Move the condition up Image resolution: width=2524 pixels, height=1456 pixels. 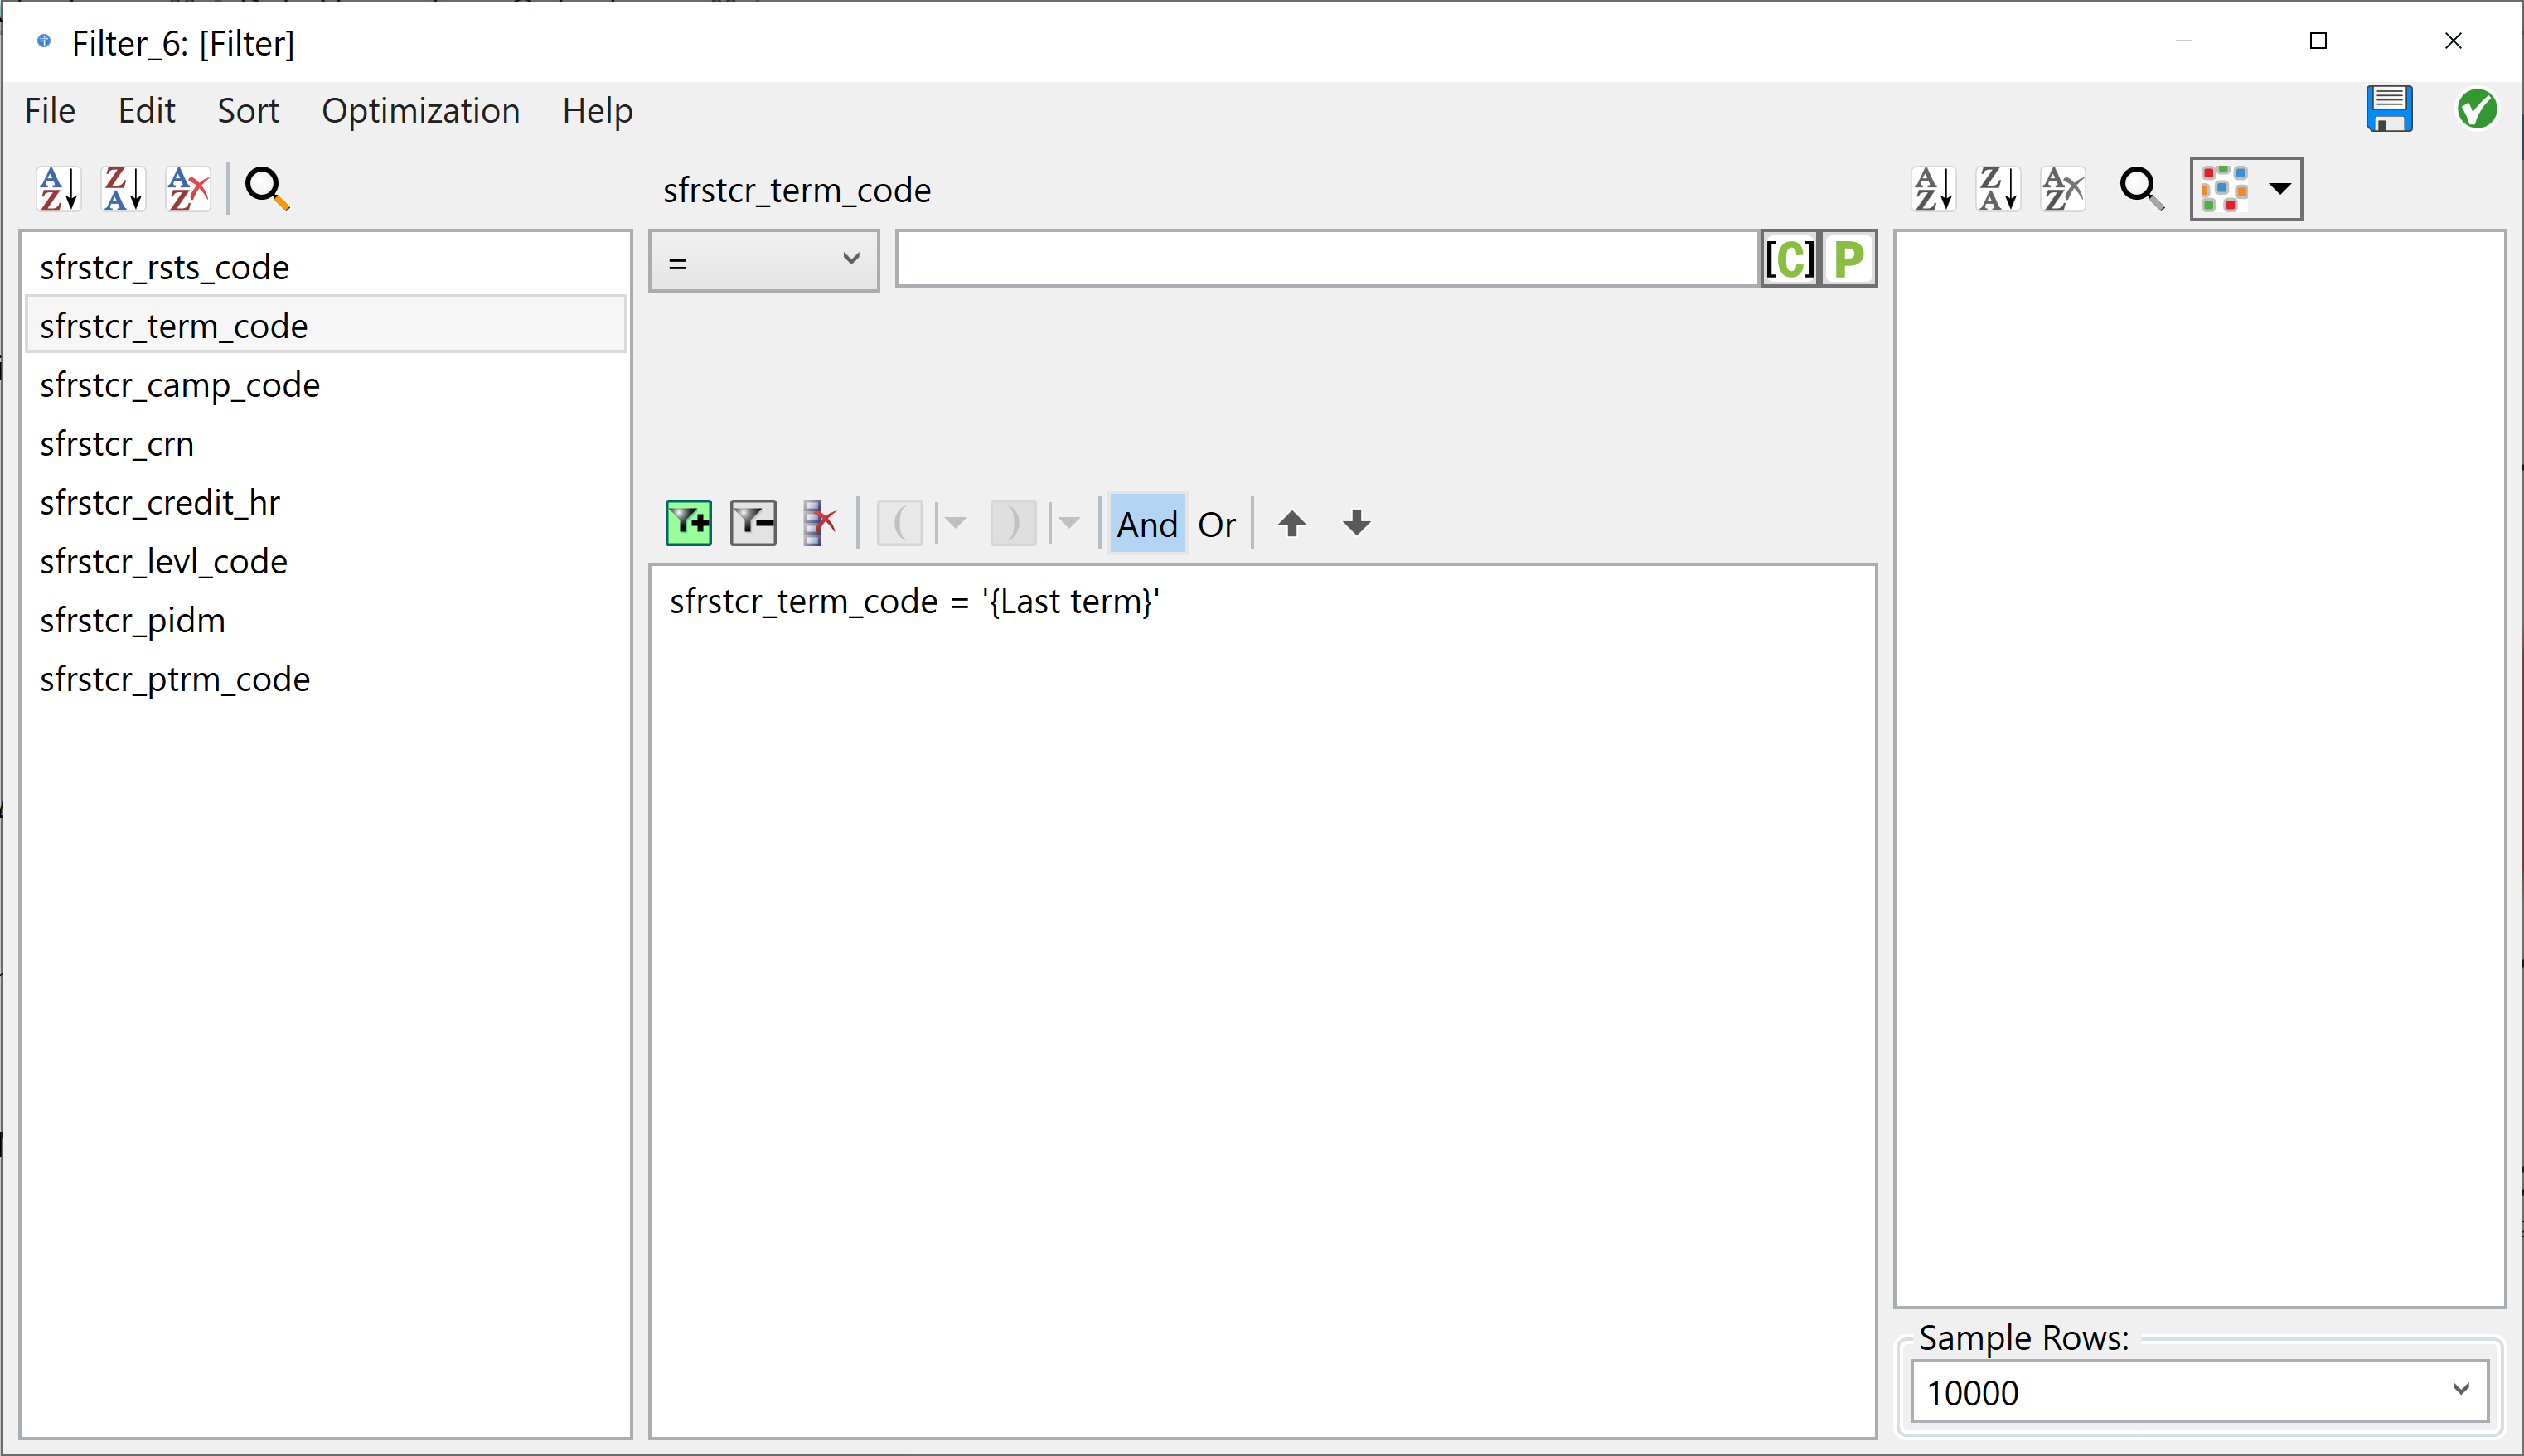pyautogui.click(x=1292, y=523)
